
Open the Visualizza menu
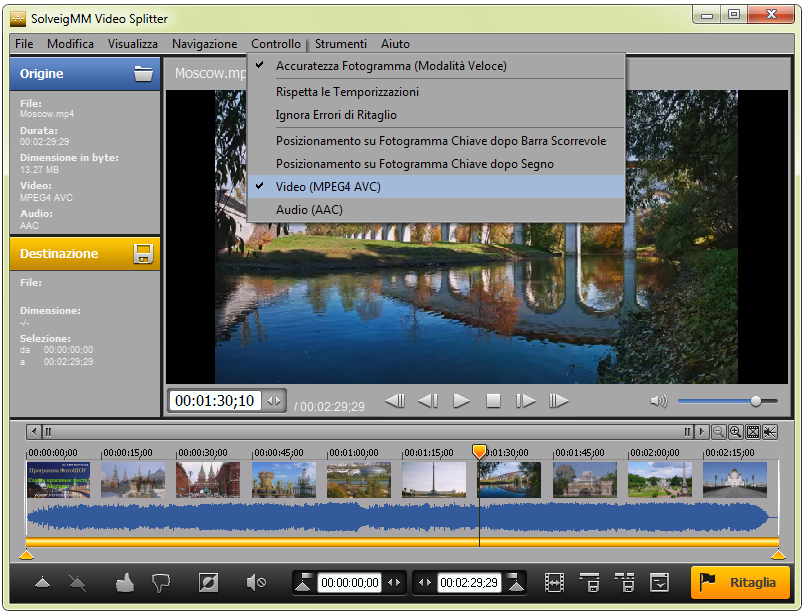tap(132, 44)
